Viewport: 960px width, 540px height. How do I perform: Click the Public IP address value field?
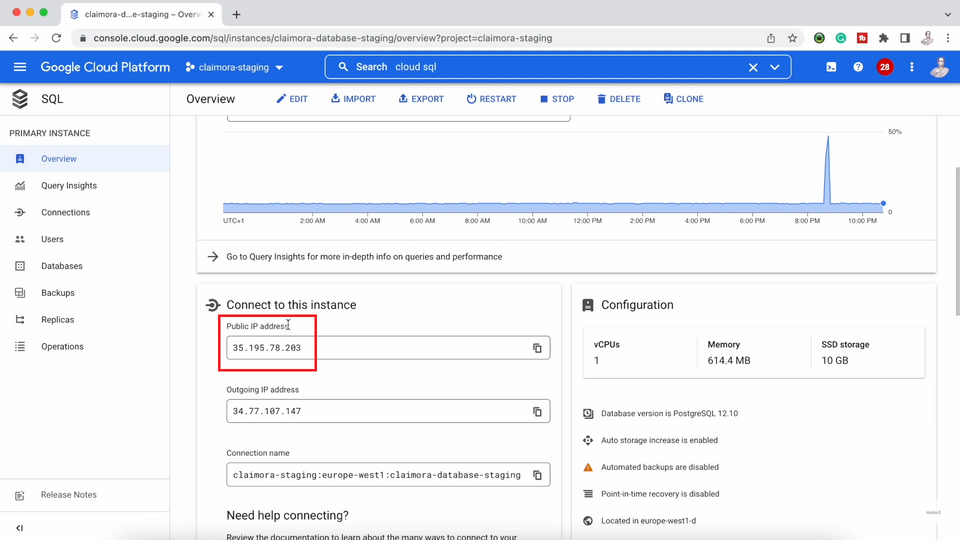[388, 348]
